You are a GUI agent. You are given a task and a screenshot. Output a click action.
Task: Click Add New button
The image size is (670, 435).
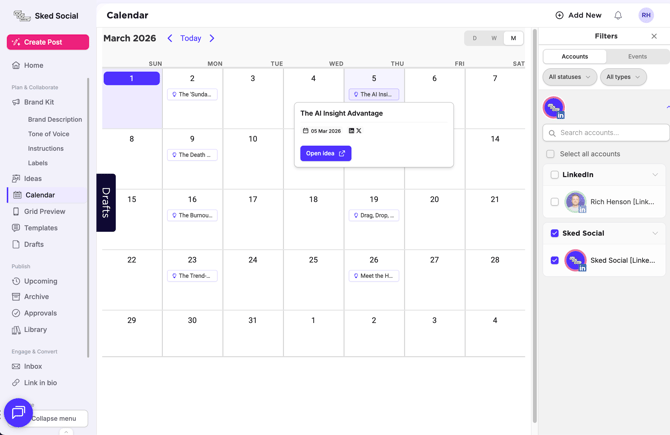pyautogui.click(x=578, y=15)
